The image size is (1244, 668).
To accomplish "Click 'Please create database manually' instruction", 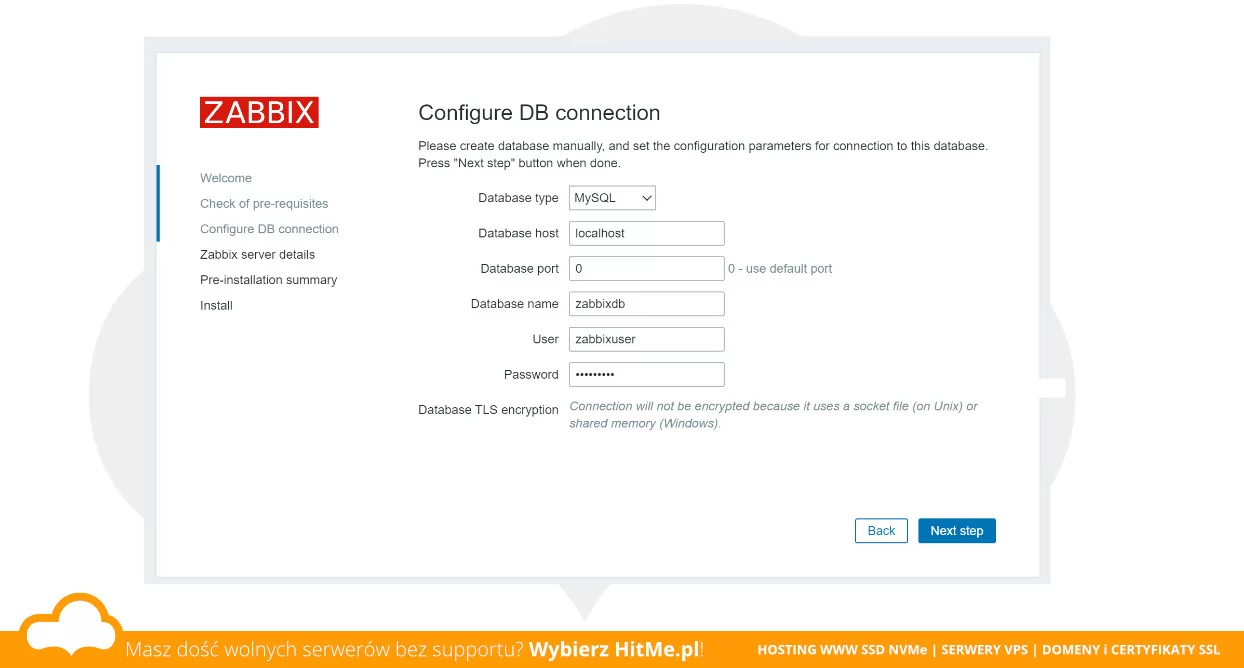I will coord(703,154).
